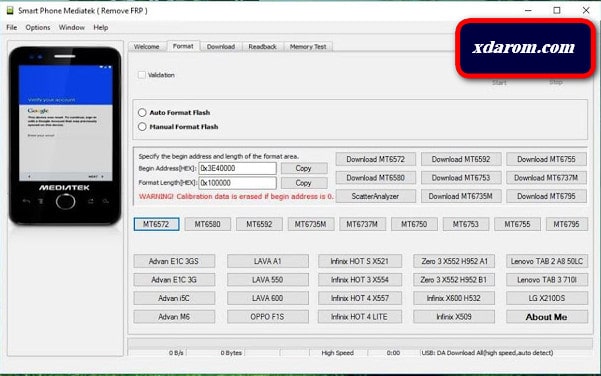Viewport: 601px width, 376px height.
Task: Choose the Infinix HOT 4 X557 device
Action: (x=360, y=298)
